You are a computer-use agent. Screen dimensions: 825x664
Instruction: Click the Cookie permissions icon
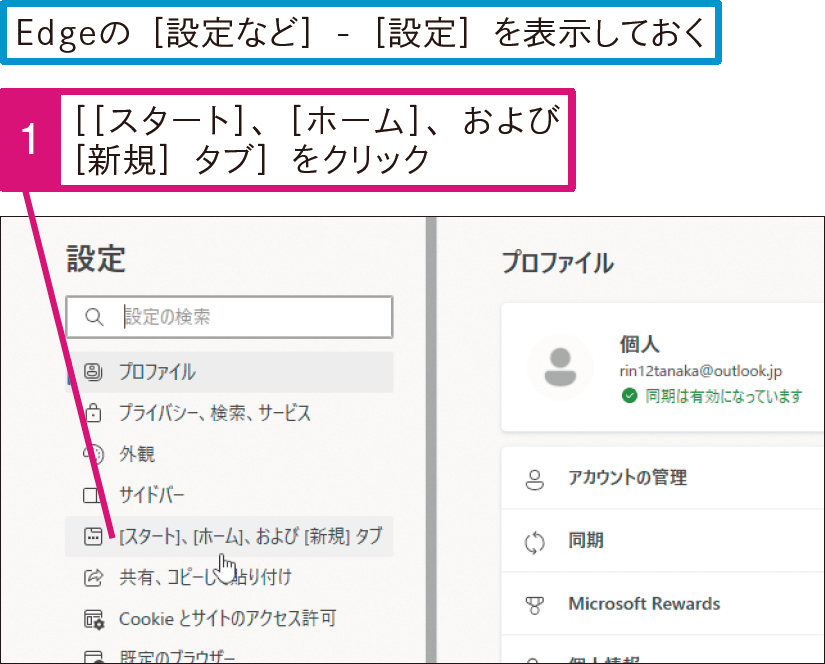click(x=94, y=619)
